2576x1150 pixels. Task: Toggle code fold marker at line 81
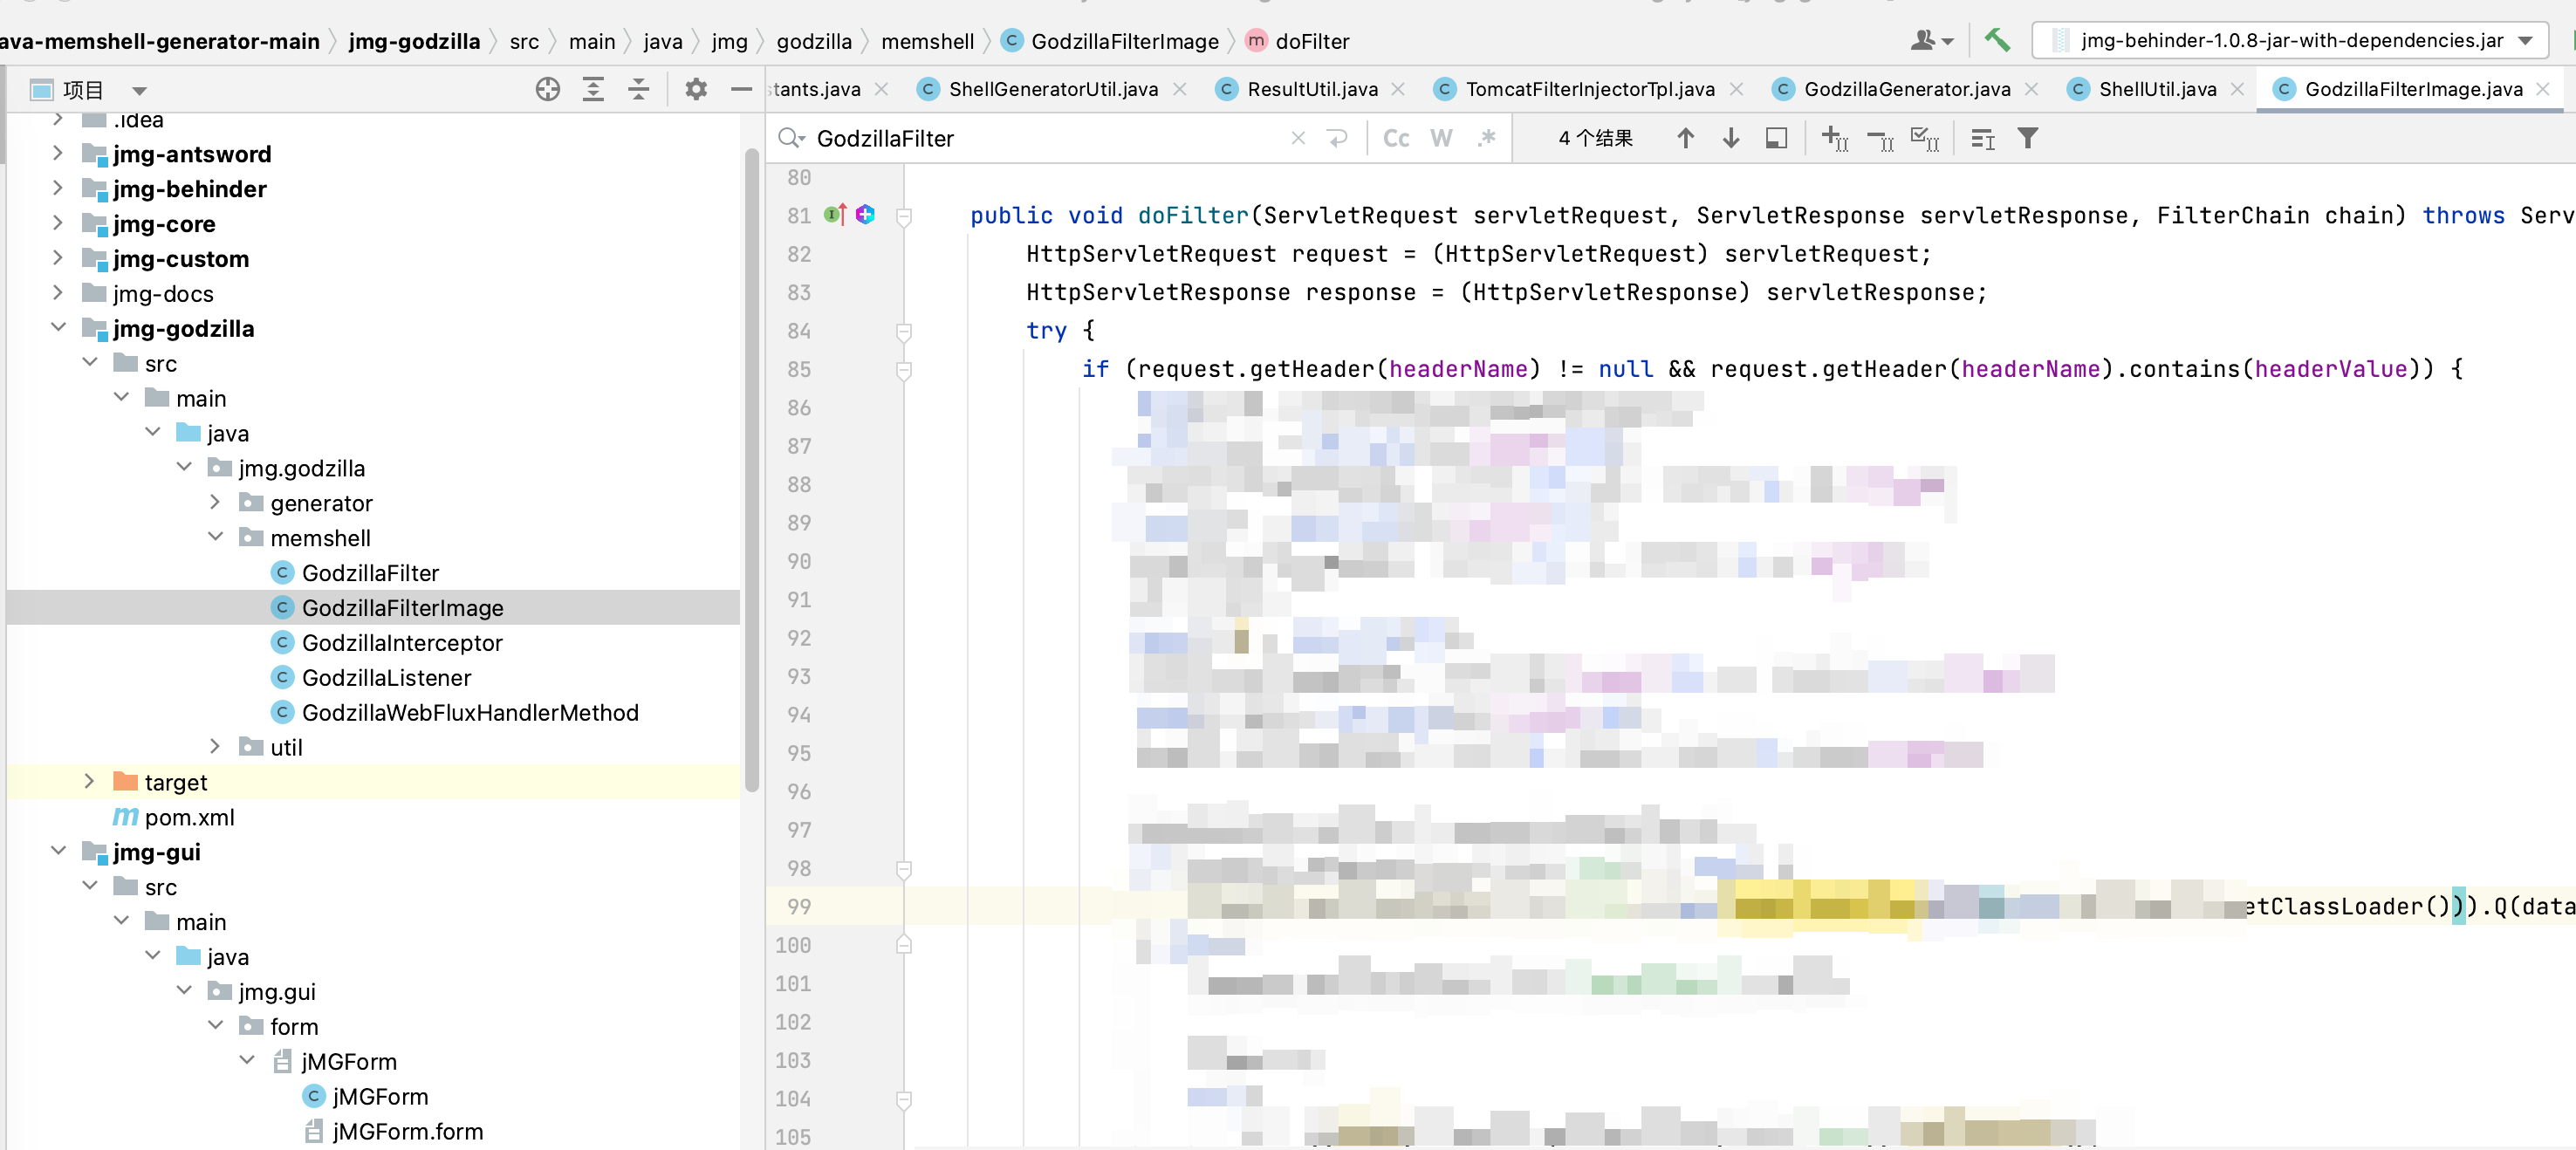(904, 216)
